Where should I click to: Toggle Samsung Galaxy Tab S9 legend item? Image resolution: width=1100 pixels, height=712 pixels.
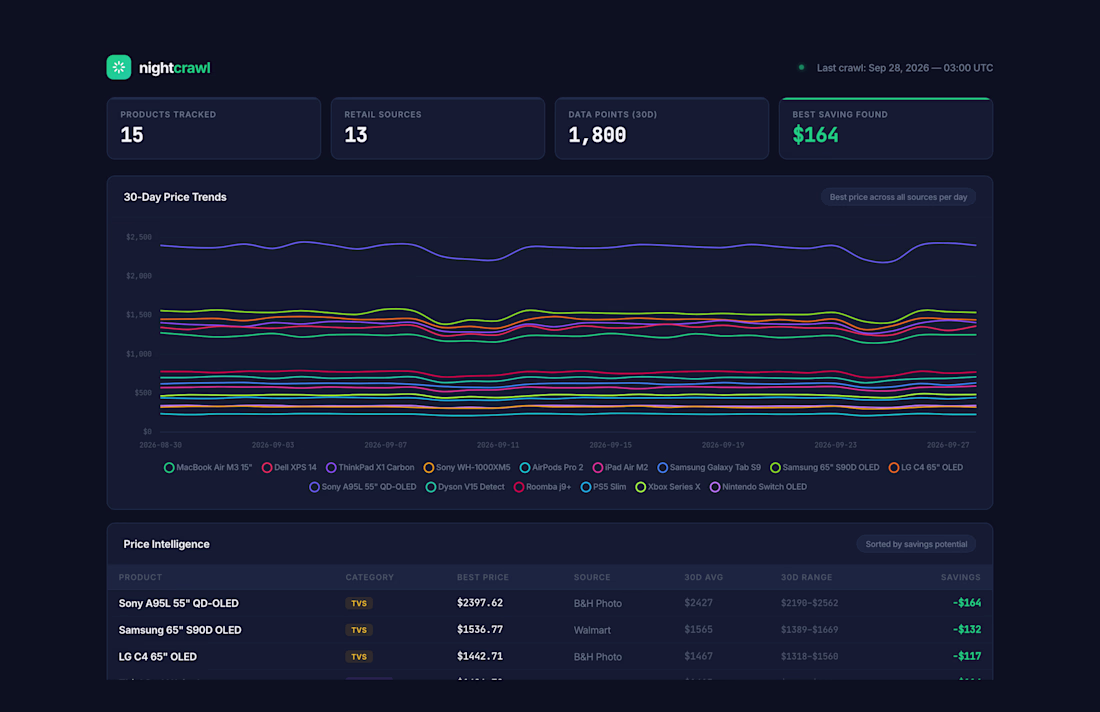click(709, 467)
